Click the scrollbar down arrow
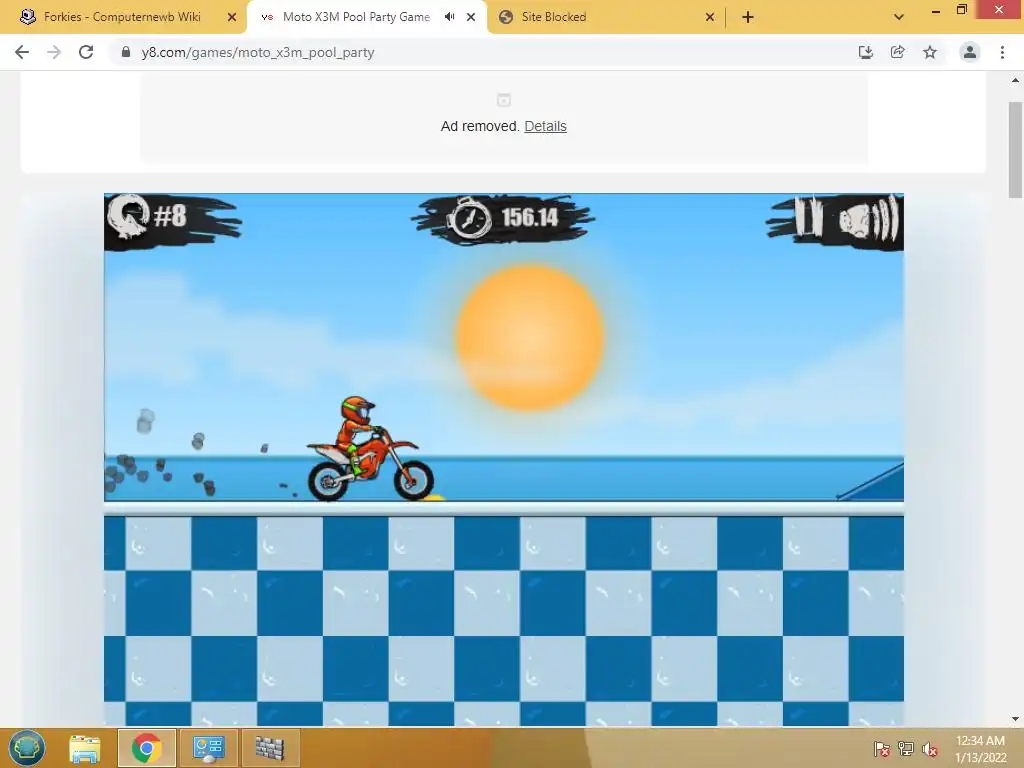This screenshot has height=768, width=1024. 1015,719
